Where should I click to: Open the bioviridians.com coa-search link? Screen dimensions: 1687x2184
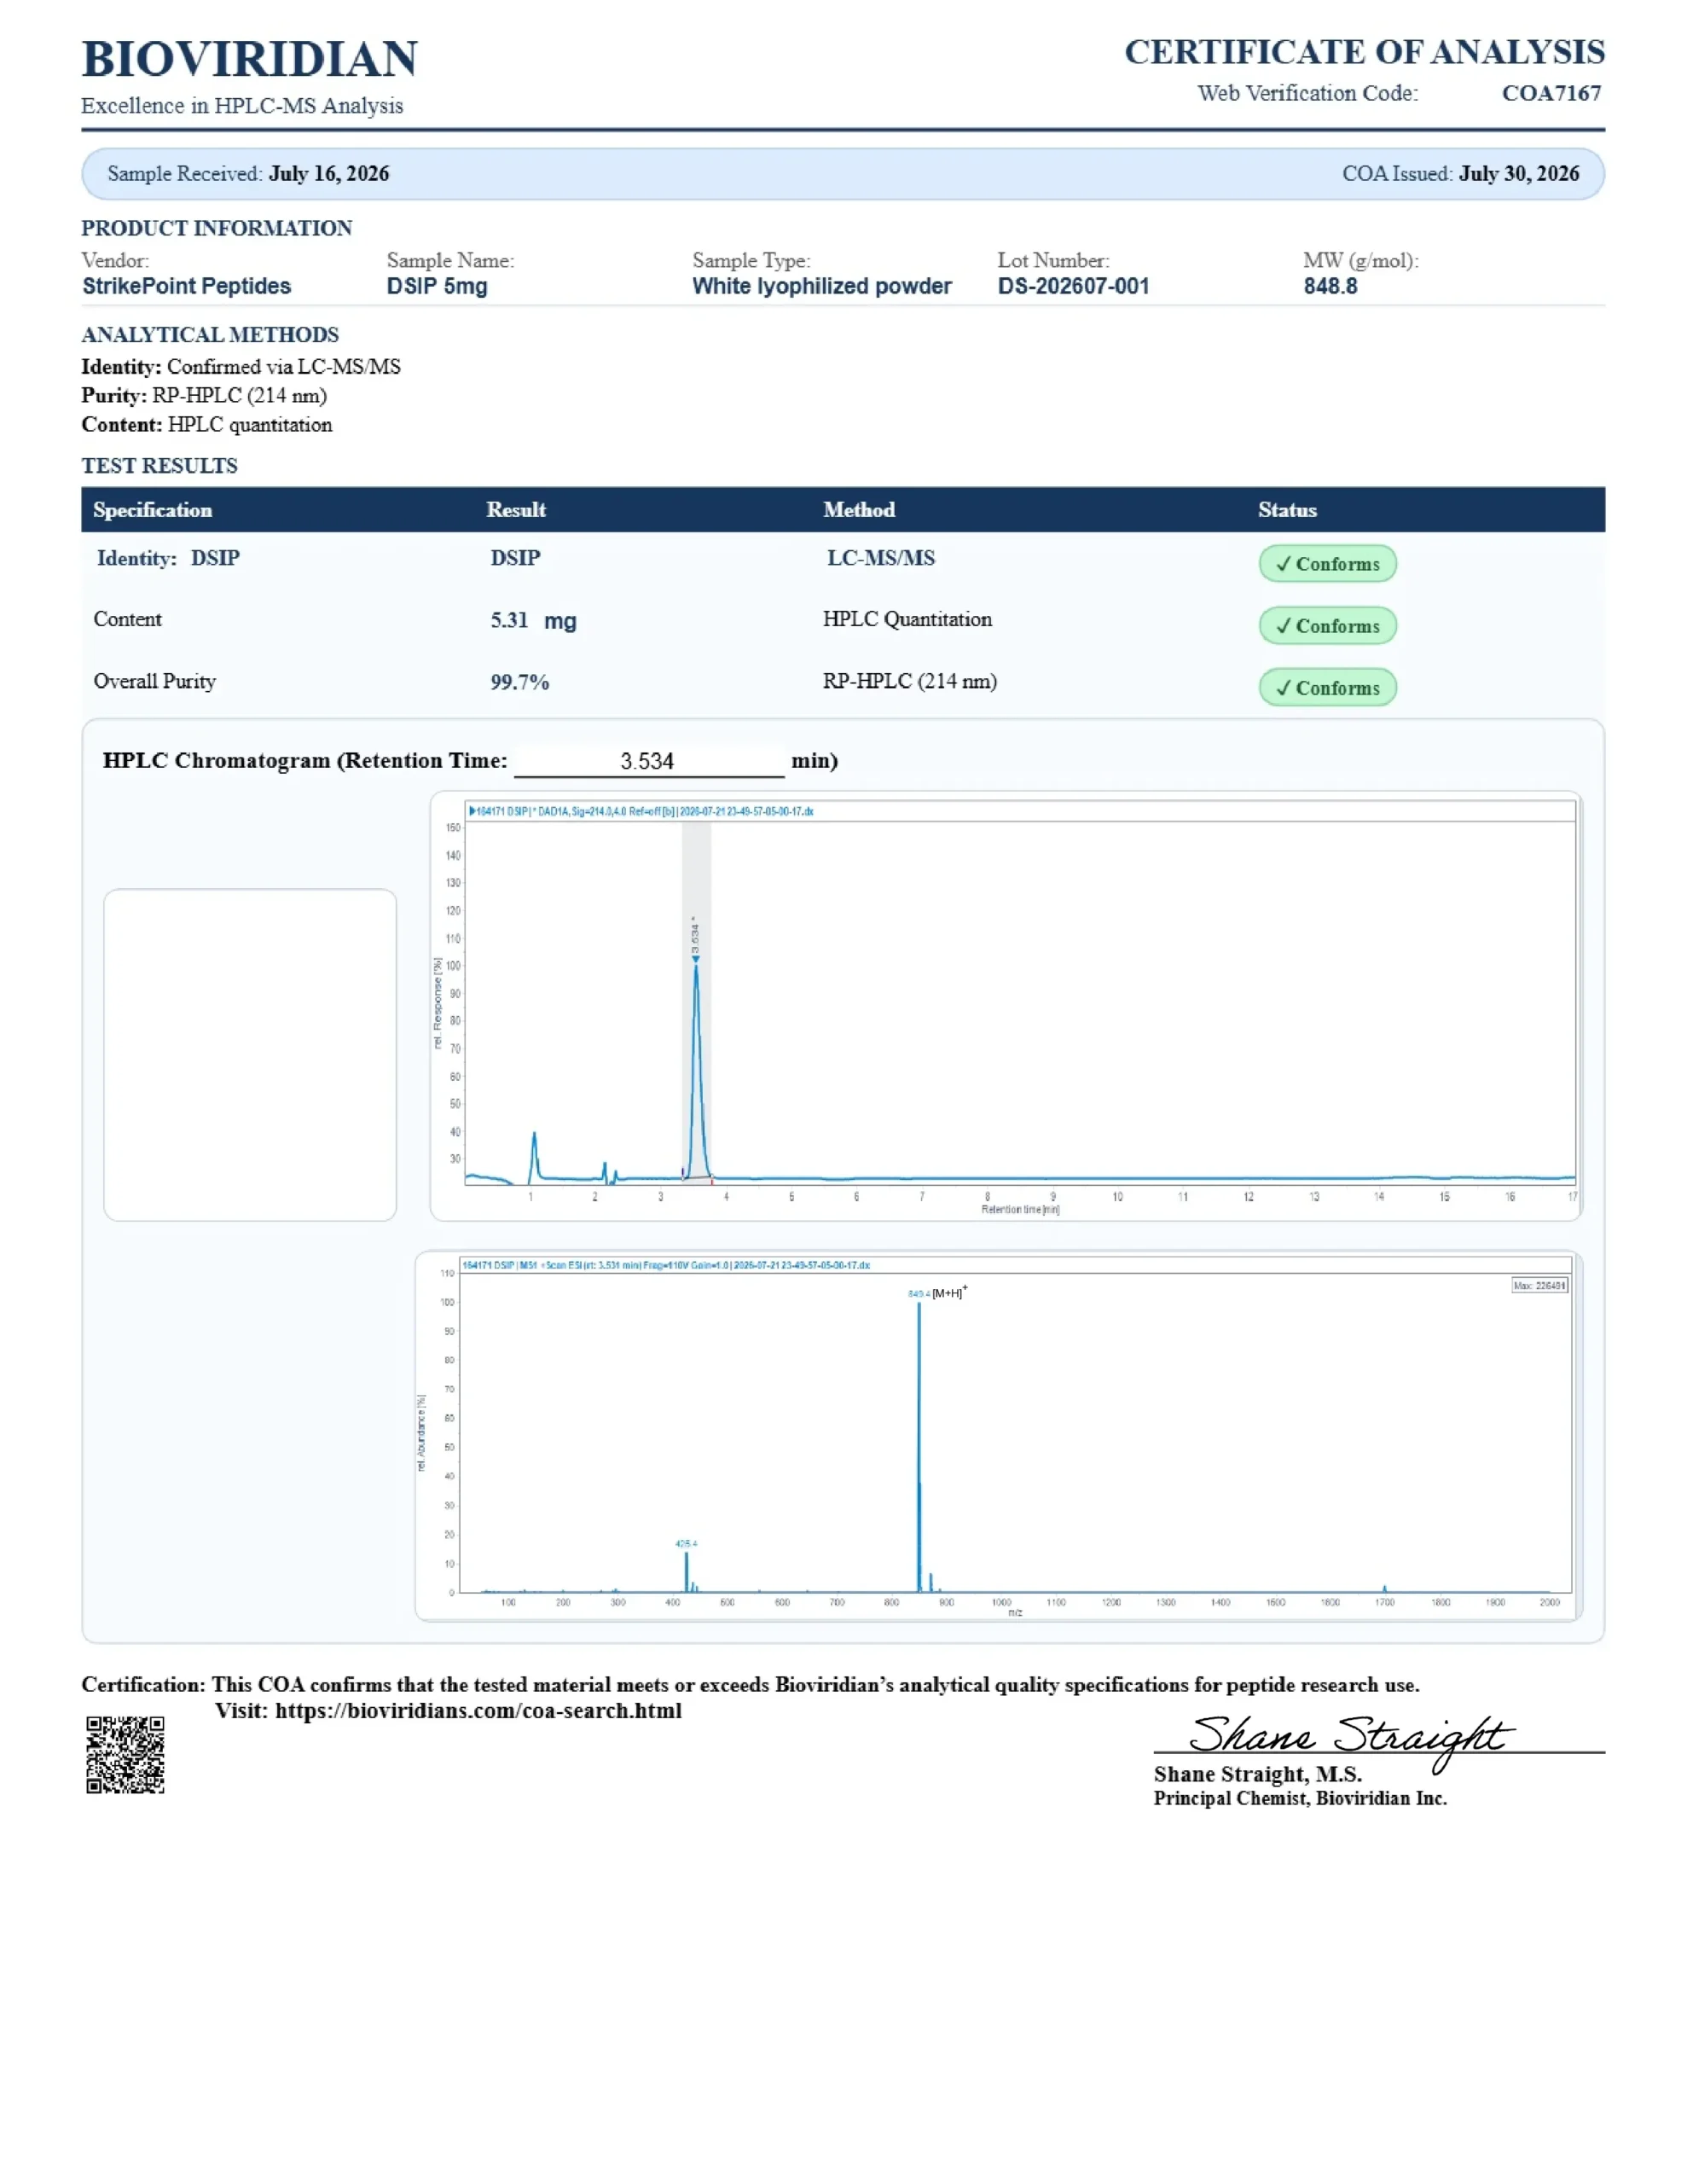478,1710
